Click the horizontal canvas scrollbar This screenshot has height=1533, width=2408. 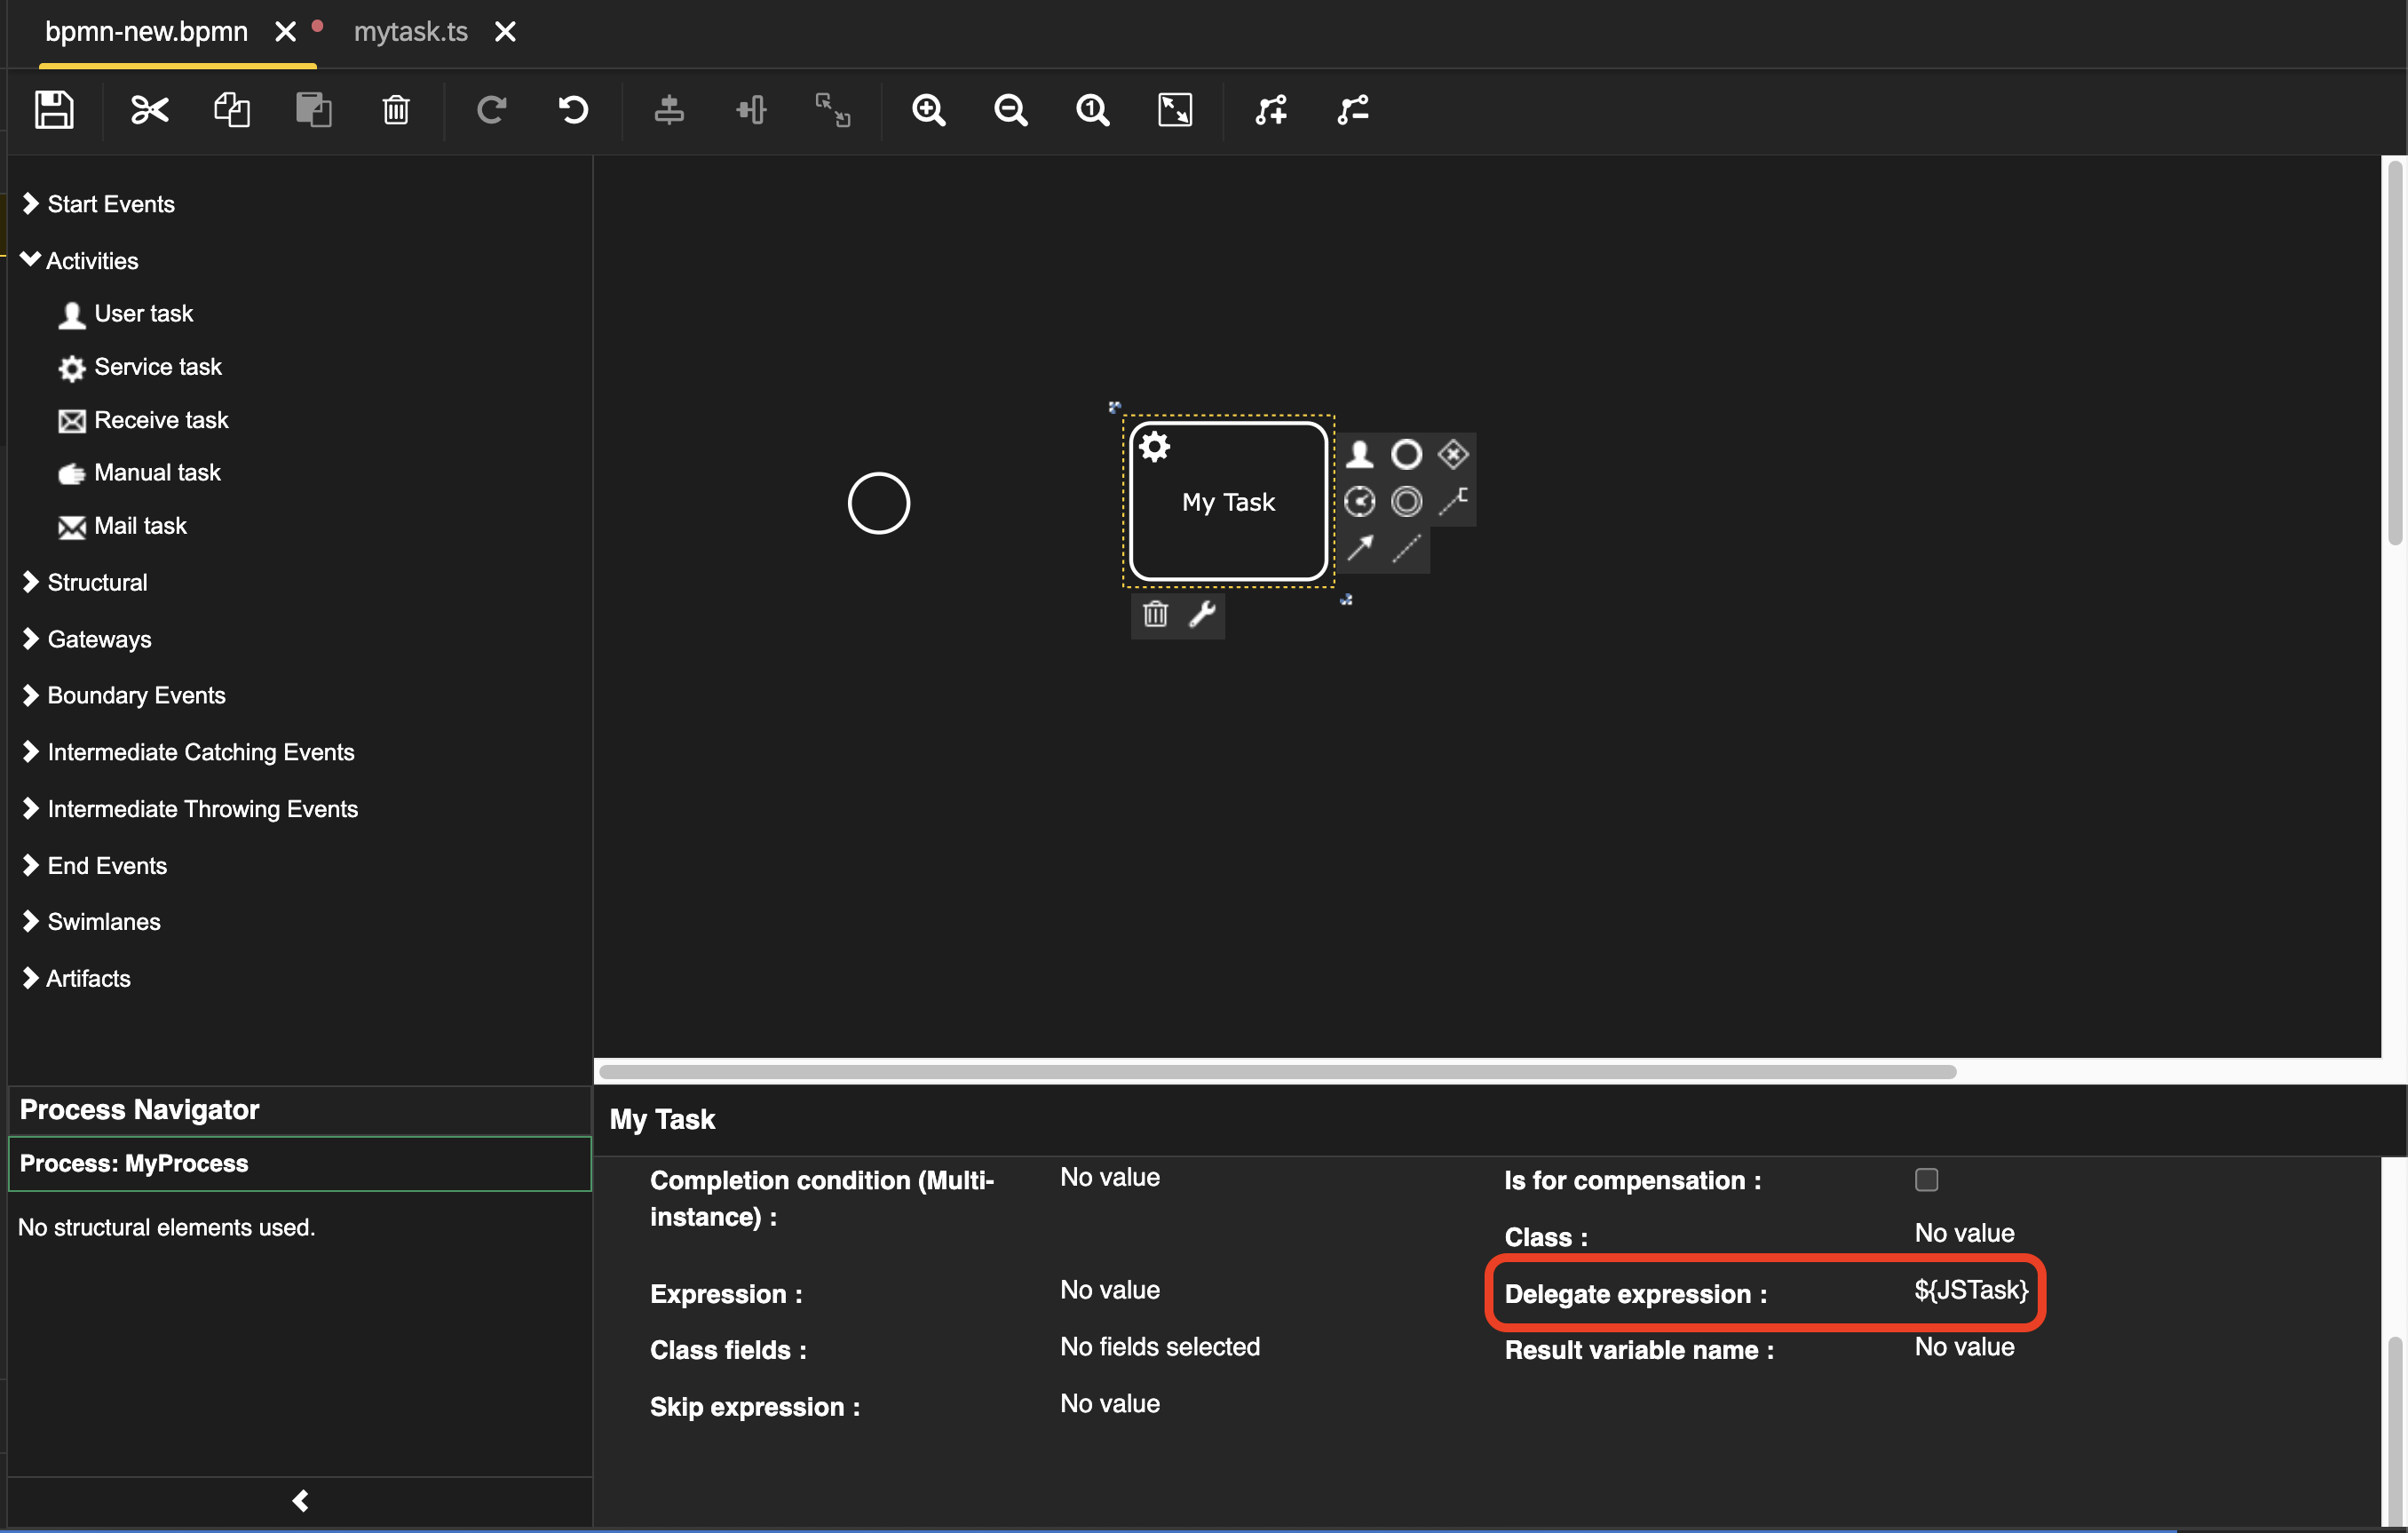click(1277, 1072)
